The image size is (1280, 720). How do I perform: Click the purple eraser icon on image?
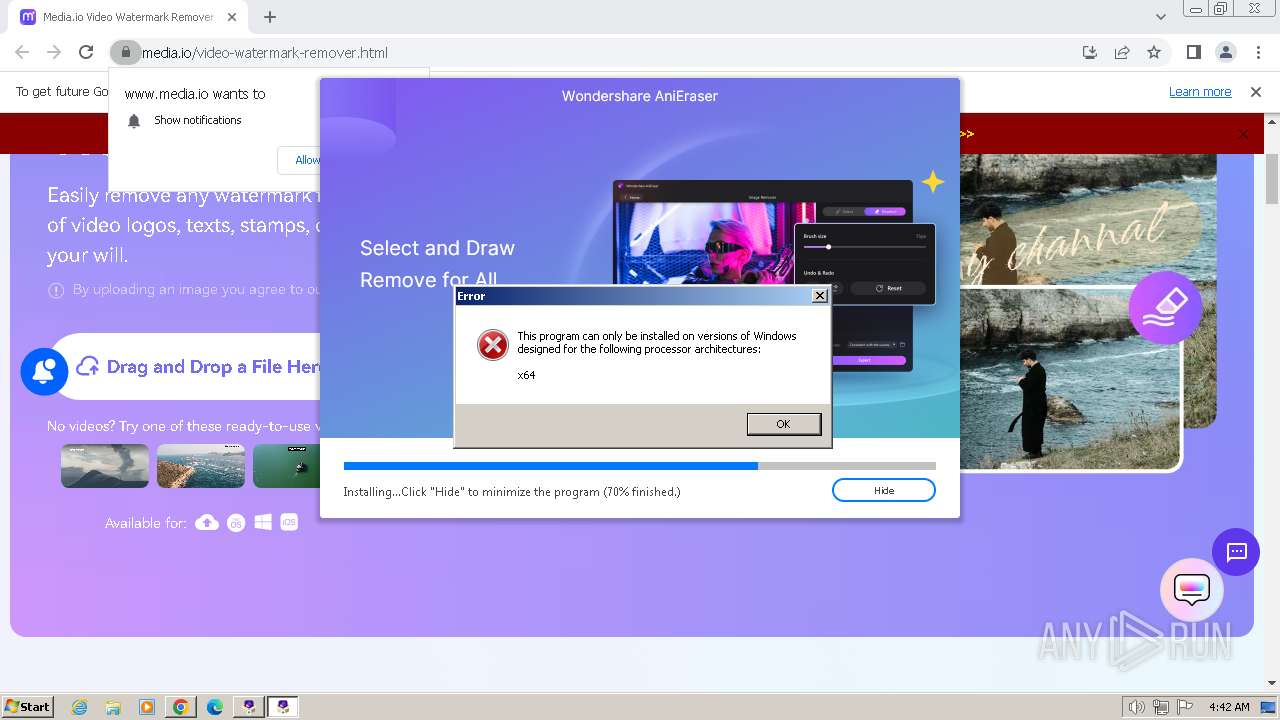[x=1165, y=308]
